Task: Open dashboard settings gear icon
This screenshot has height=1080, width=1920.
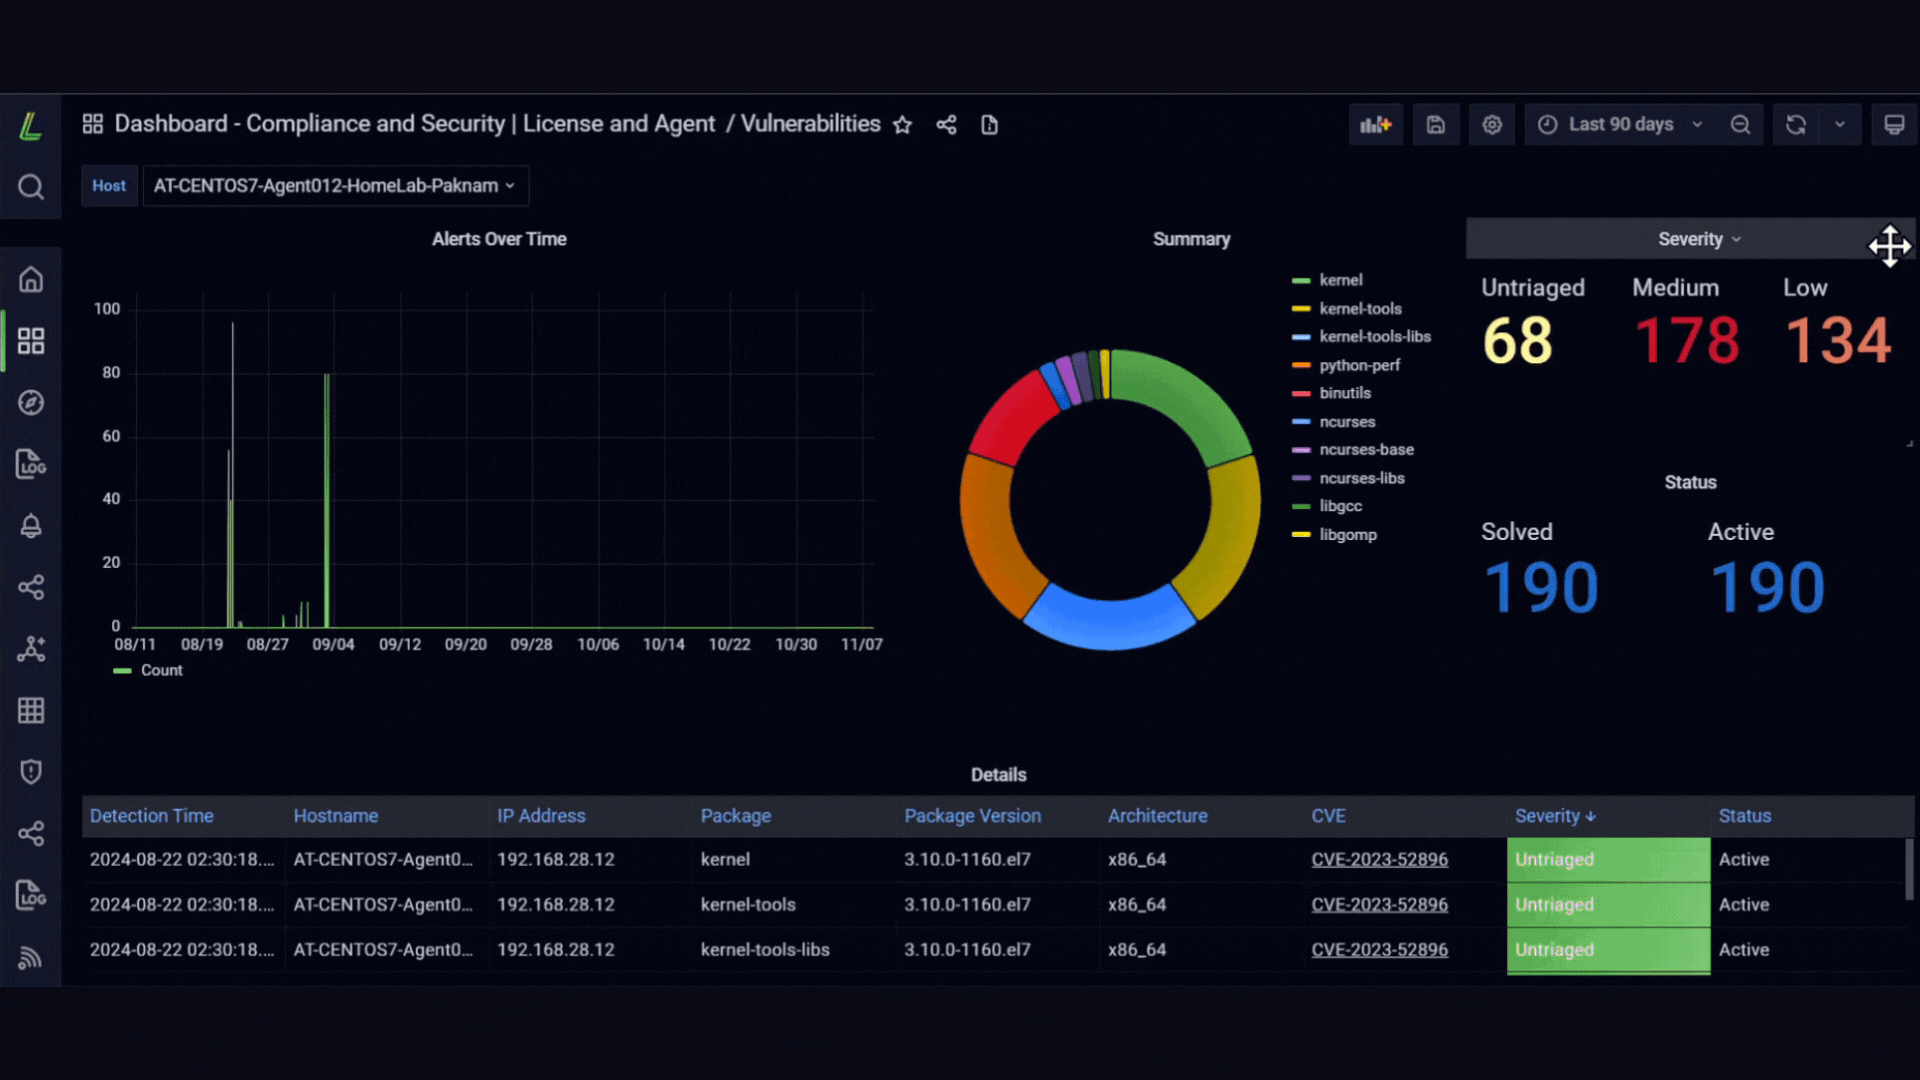Action: [1492, 125]
